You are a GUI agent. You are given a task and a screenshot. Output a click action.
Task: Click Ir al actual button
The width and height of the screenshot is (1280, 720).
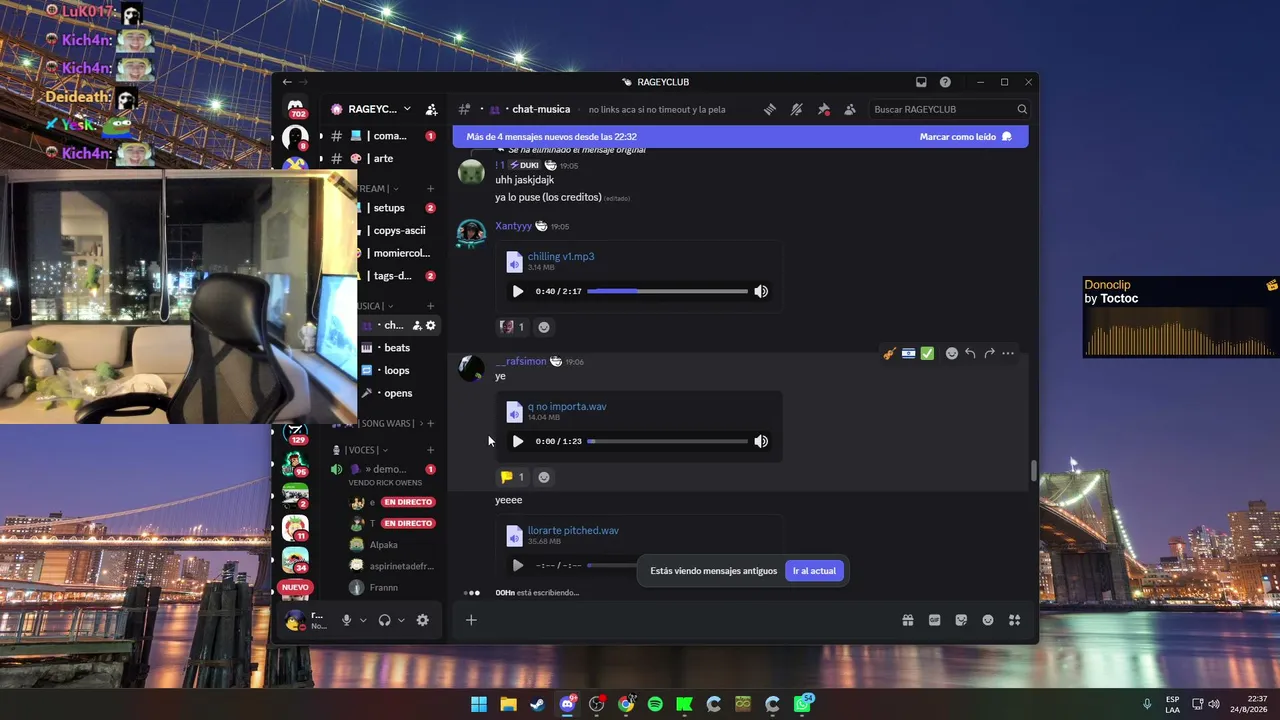[x=814, y=571]
